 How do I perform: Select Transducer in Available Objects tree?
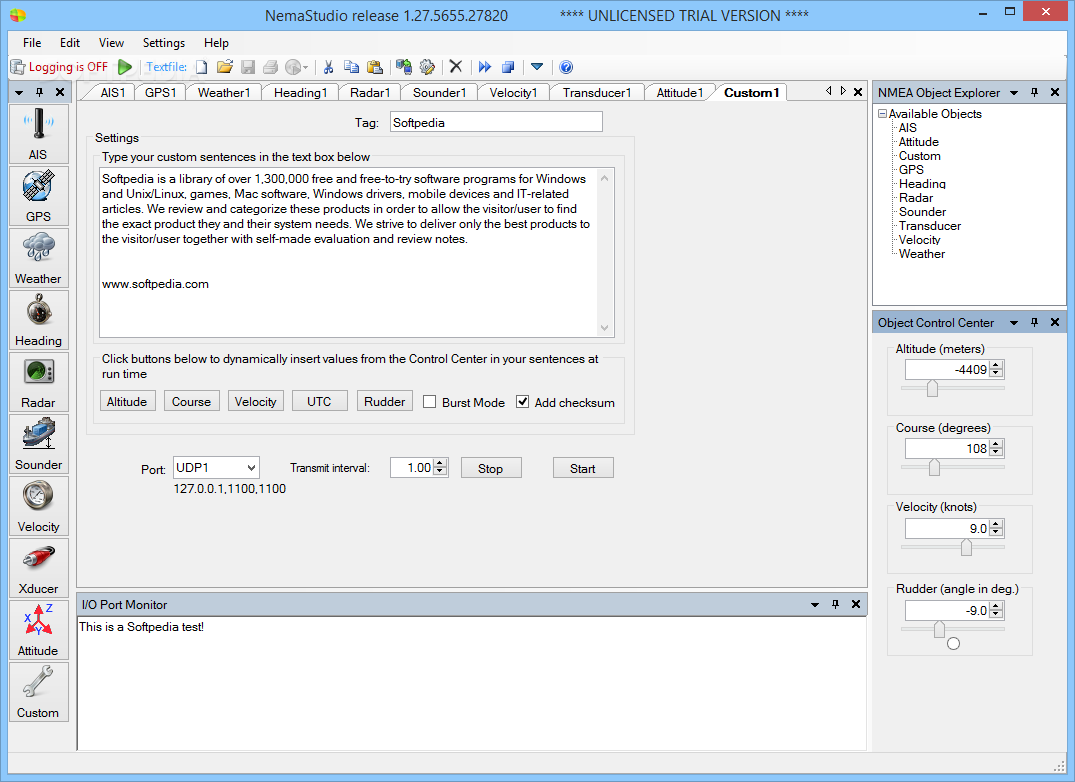930,225
